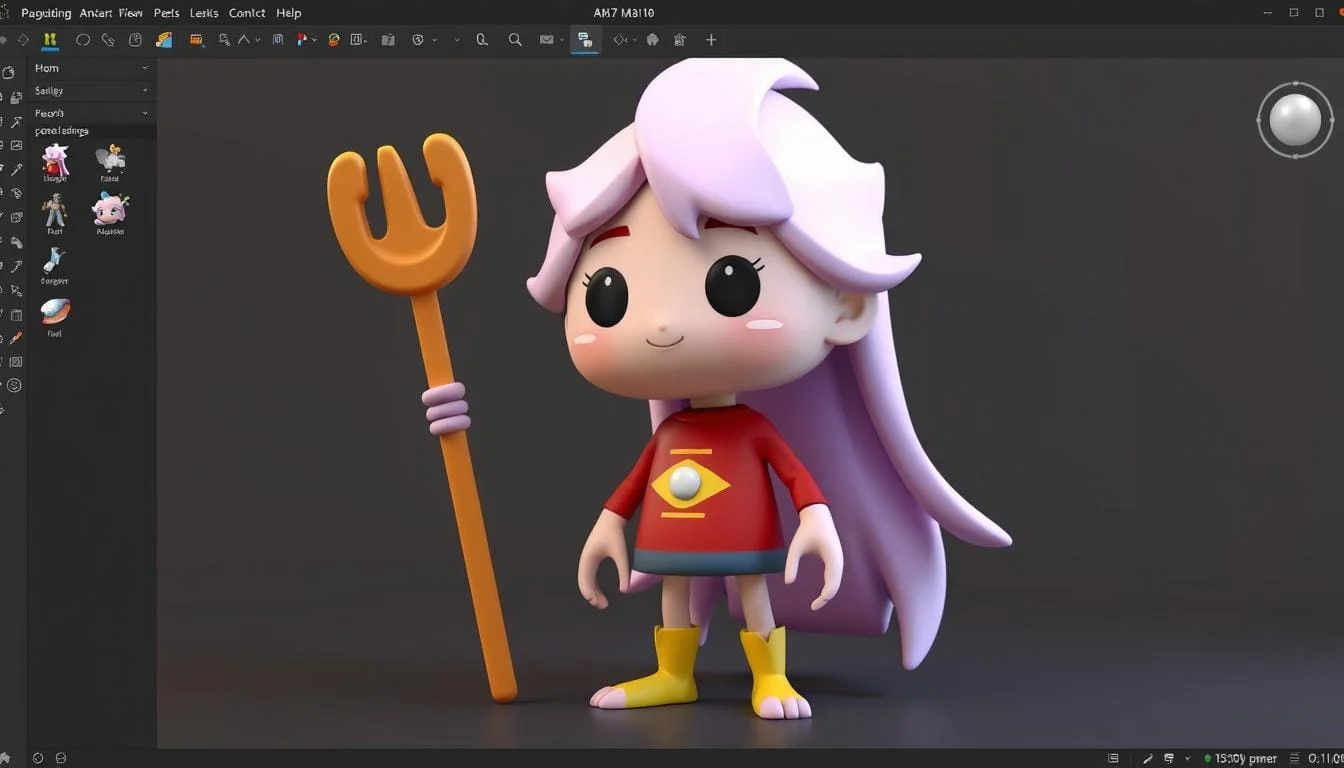The height and width of the screenshot is (768, 1344).
Task: Click the circular gear toolbar icon
Action: [418, 40]
